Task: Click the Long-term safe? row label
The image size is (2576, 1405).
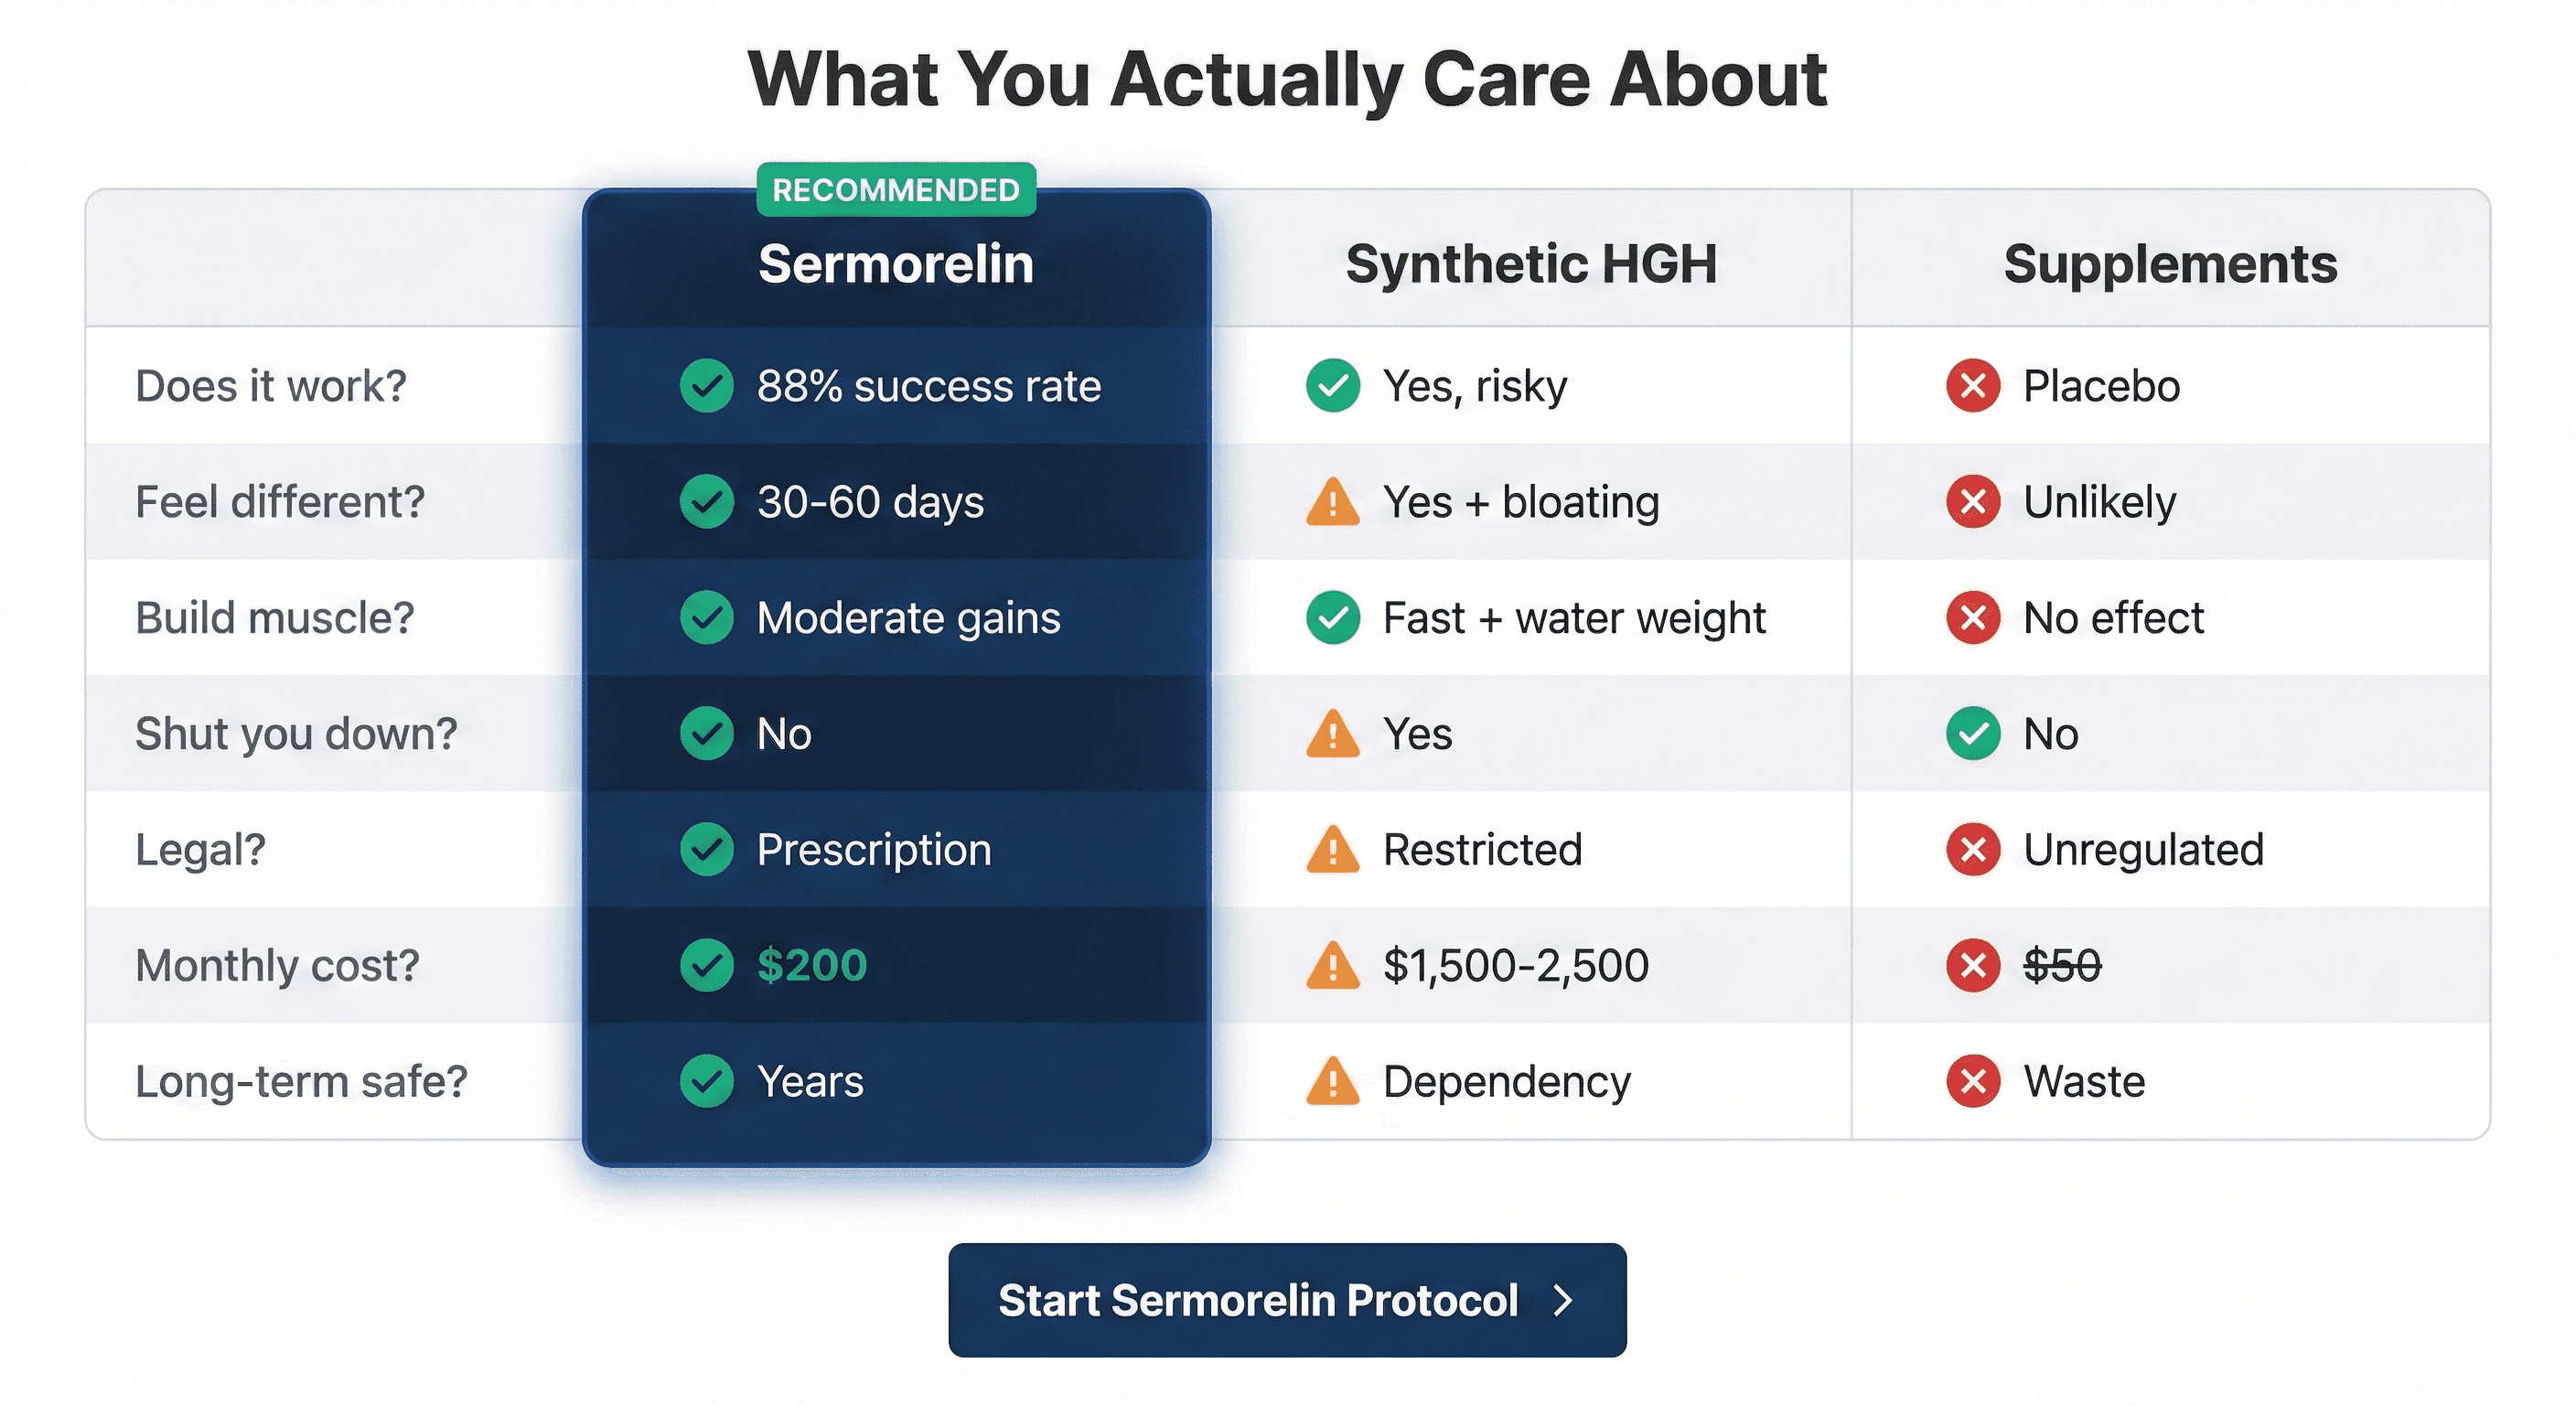Action: (302, 1082)
